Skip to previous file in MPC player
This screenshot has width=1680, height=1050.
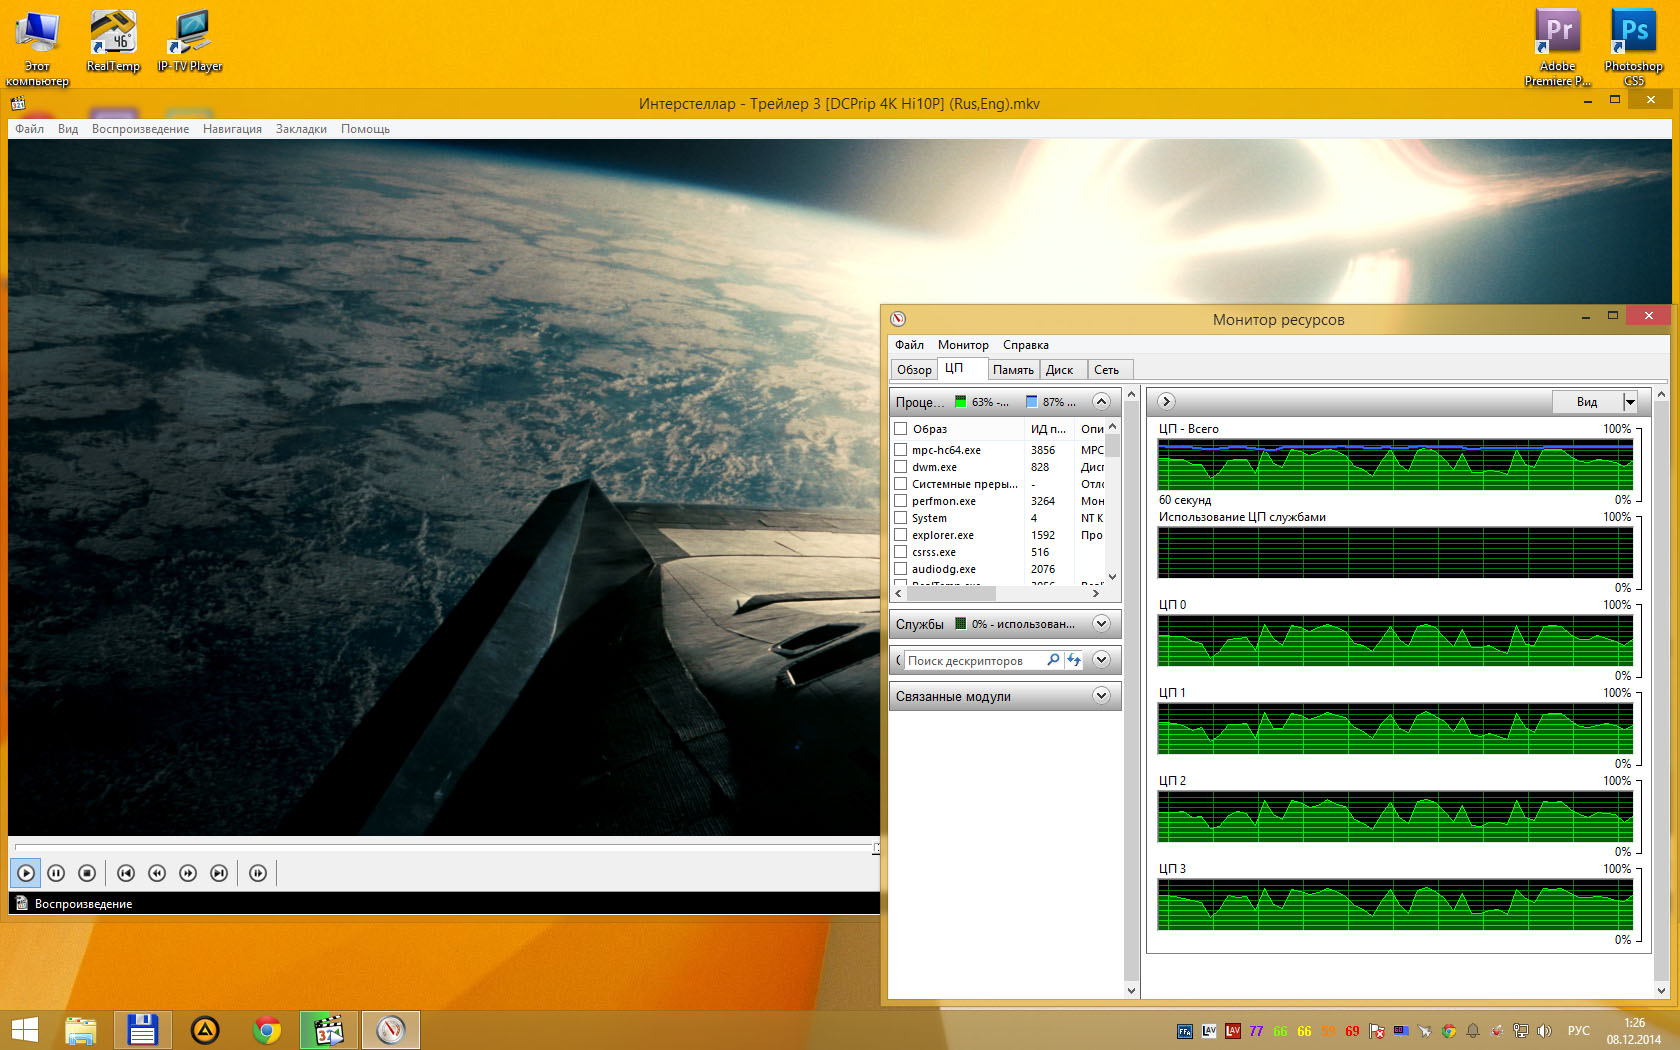126,873
